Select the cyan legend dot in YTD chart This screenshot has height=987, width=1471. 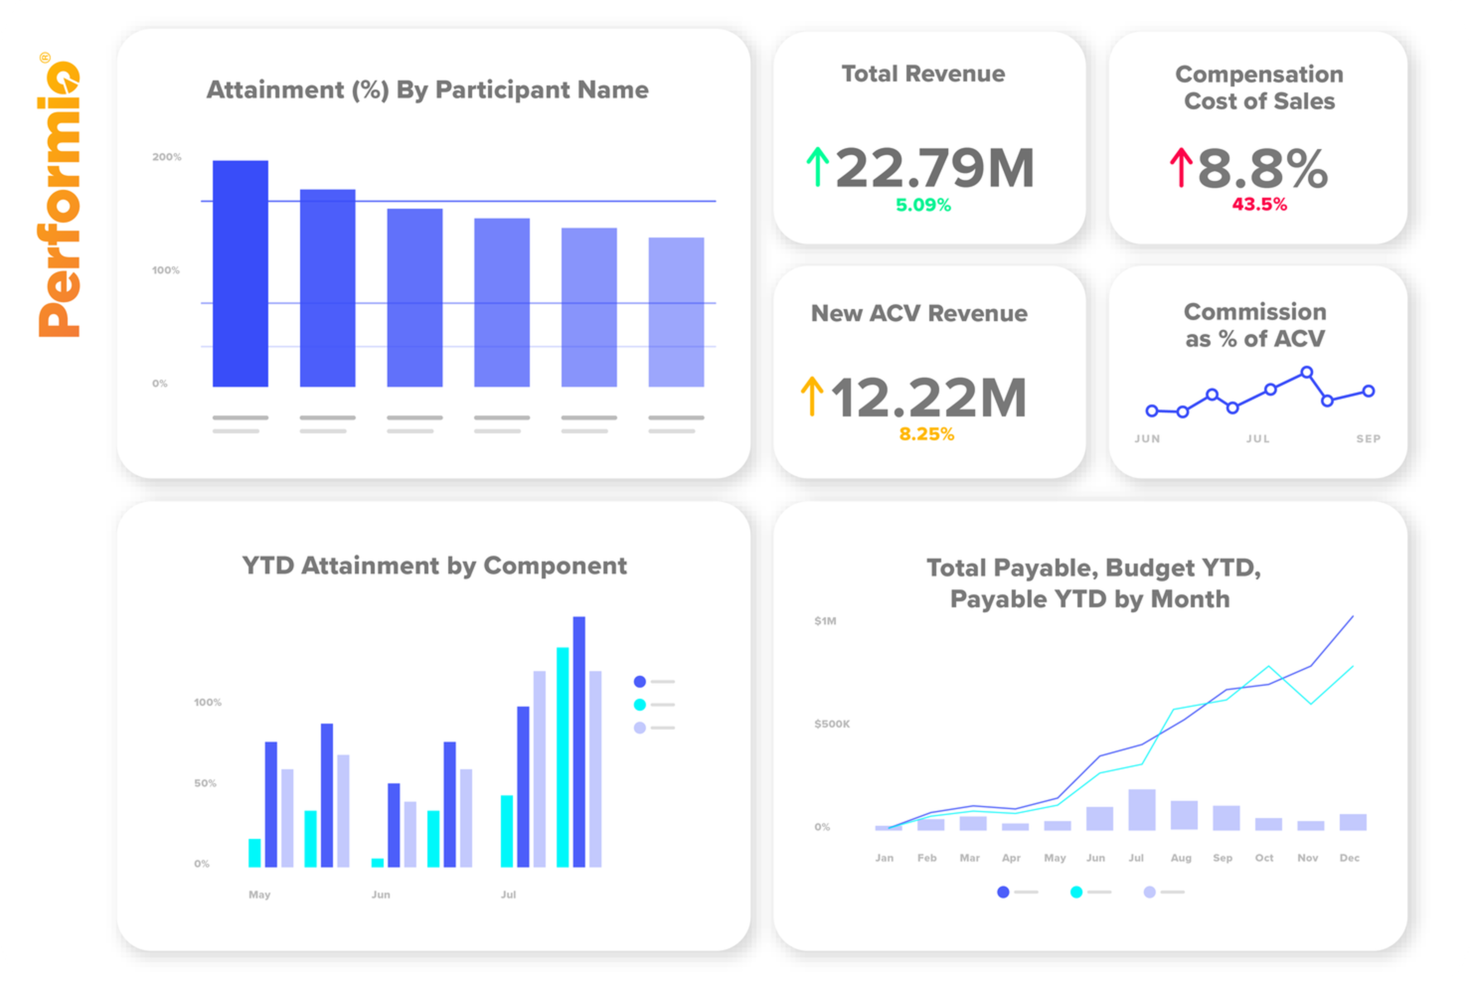(640, 703)
